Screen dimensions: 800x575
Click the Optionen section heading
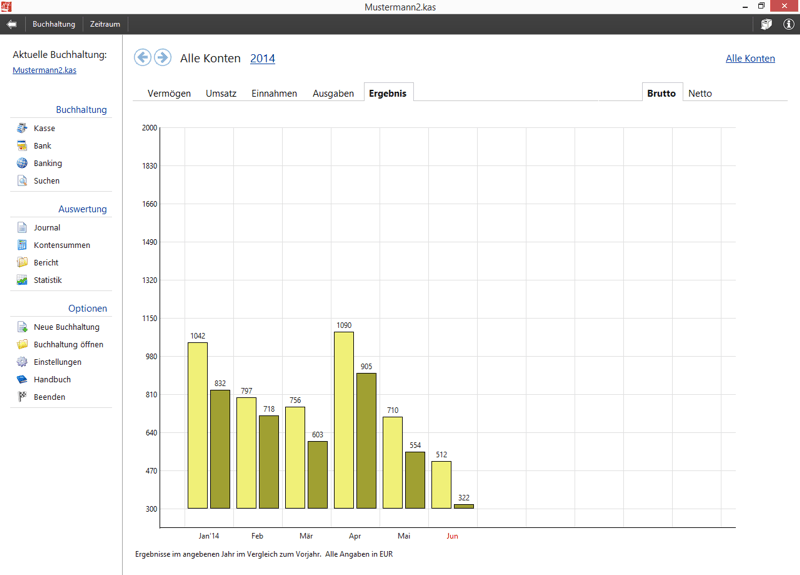pyautogui.click(x=88, y=308)
